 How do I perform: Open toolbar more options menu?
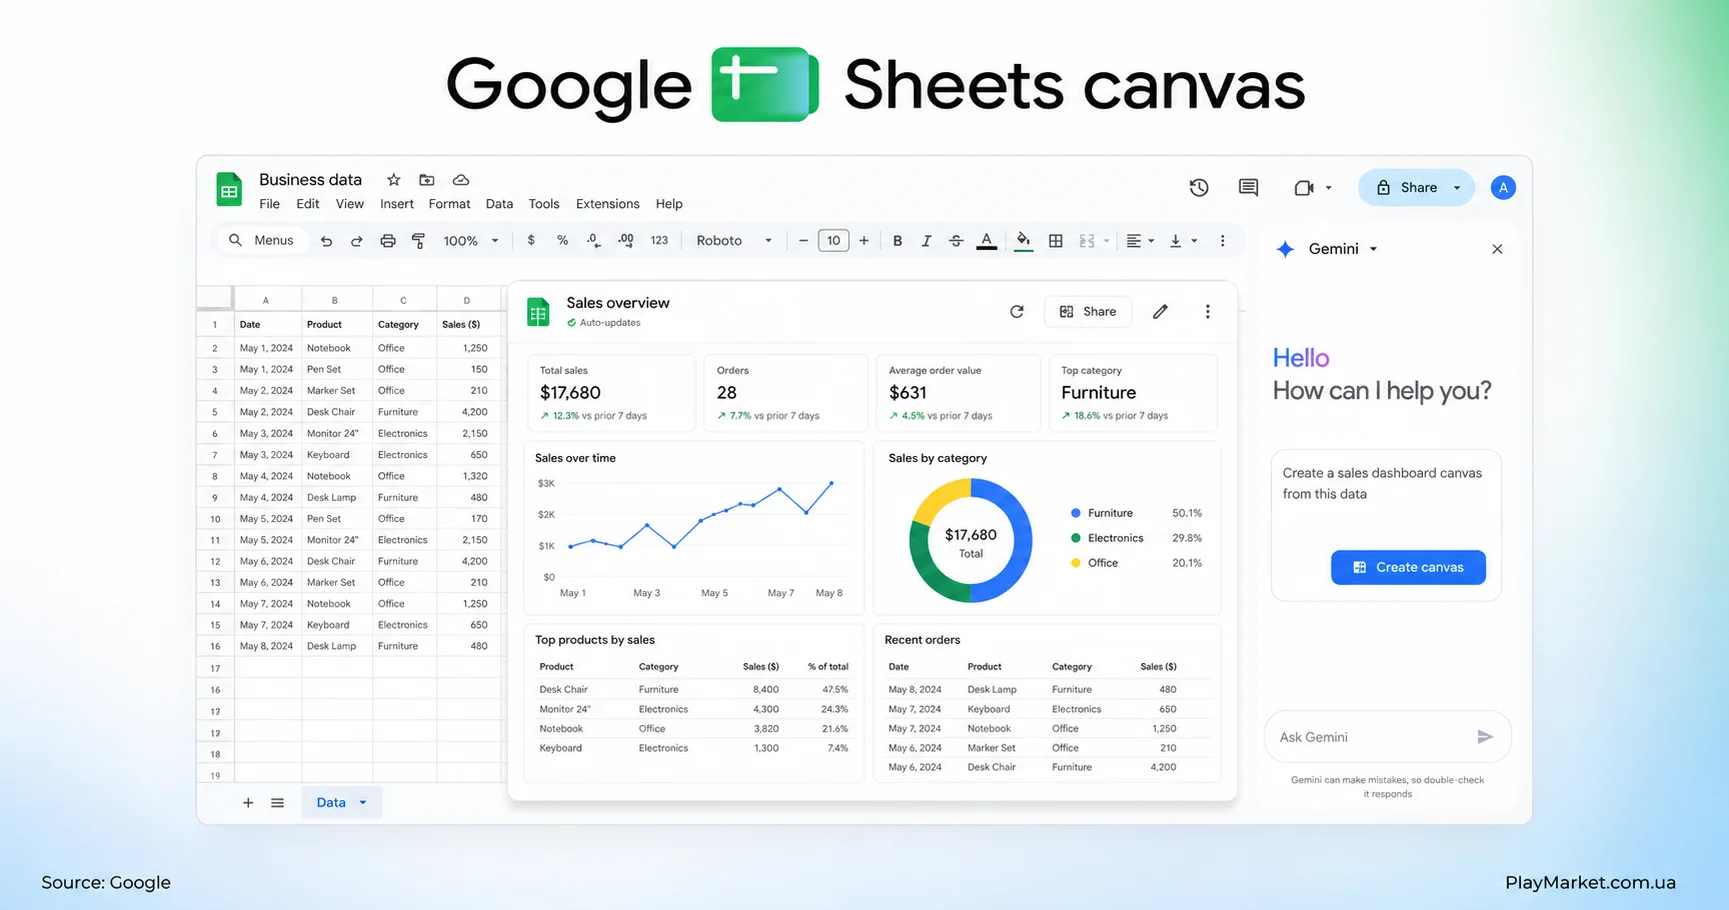1222,241
